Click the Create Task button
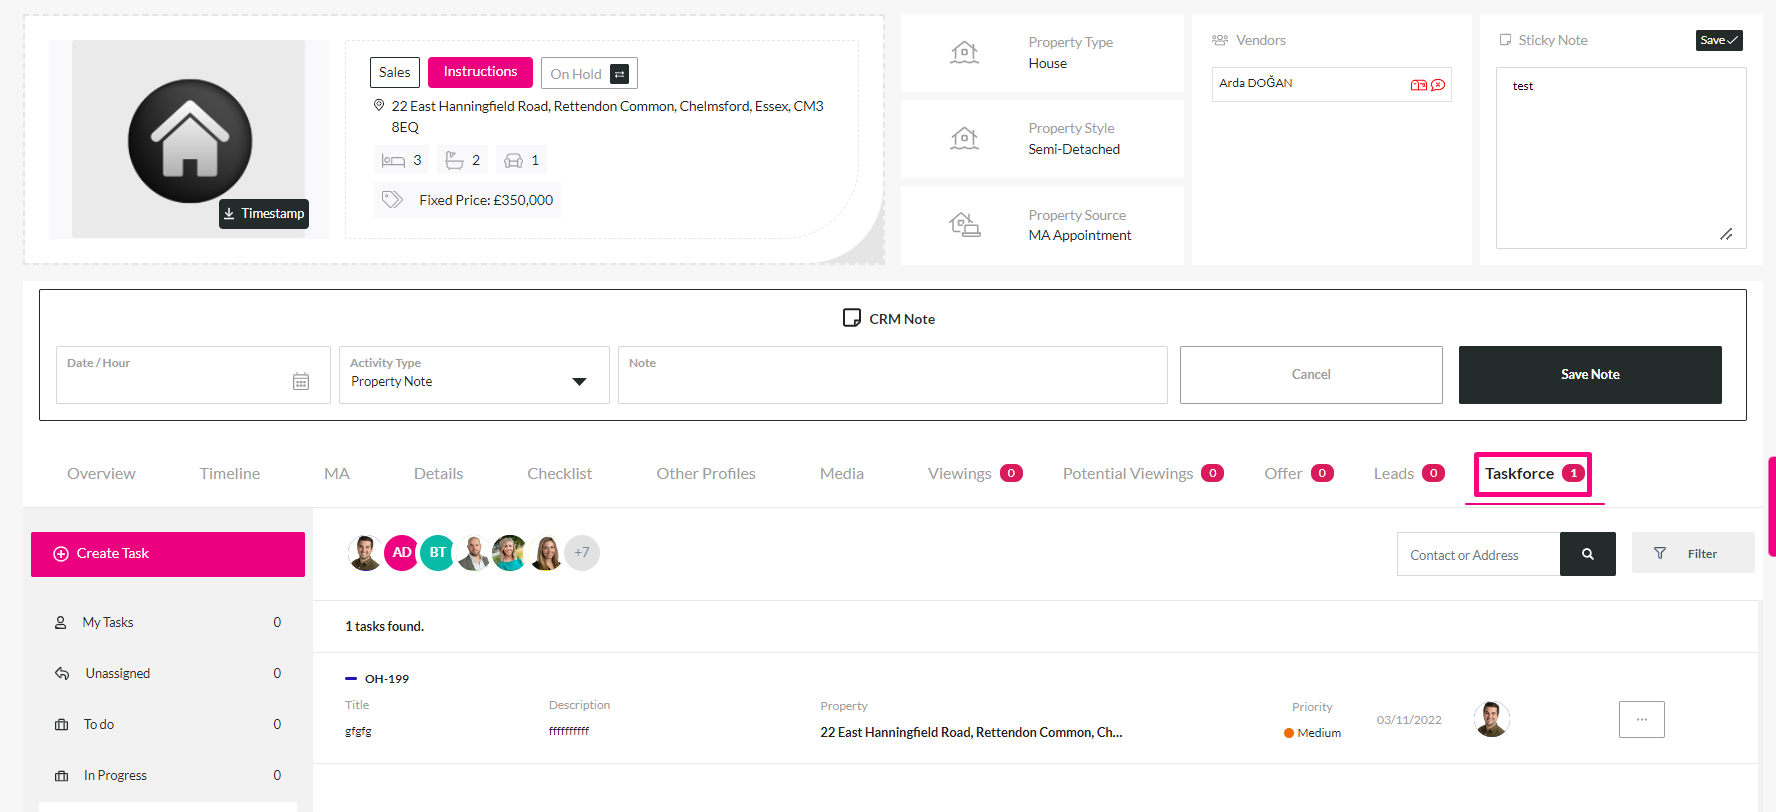This screenshot has width=1776, height=812. coord(168,554)
